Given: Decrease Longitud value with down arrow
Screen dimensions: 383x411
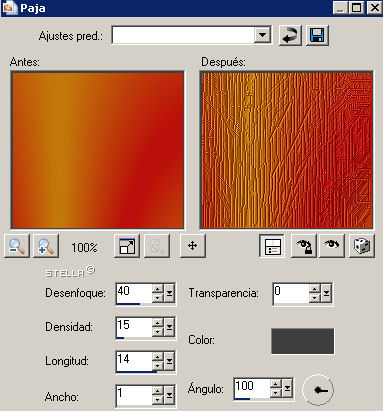Looking at the screenshot, I should tap(158, 366).
